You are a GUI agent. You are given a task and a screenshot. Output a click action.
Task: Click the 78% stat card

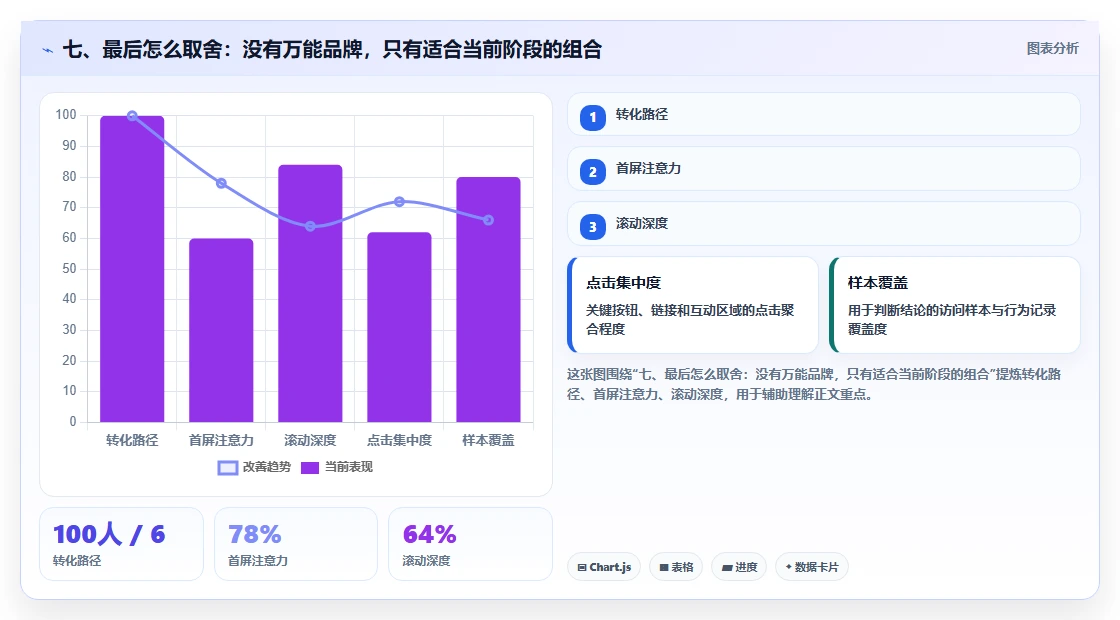tap(296, 544)
